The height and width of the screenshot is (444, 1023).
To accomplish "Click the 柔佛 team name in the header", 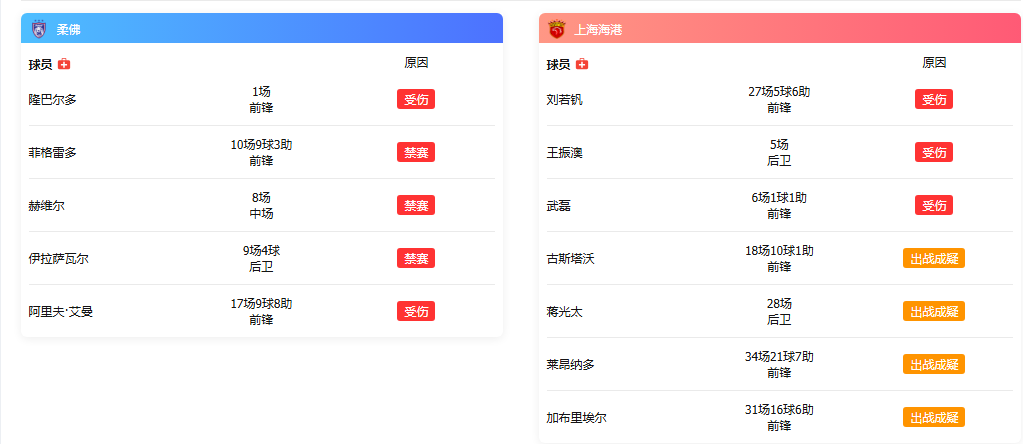I will tap(69, 30).
